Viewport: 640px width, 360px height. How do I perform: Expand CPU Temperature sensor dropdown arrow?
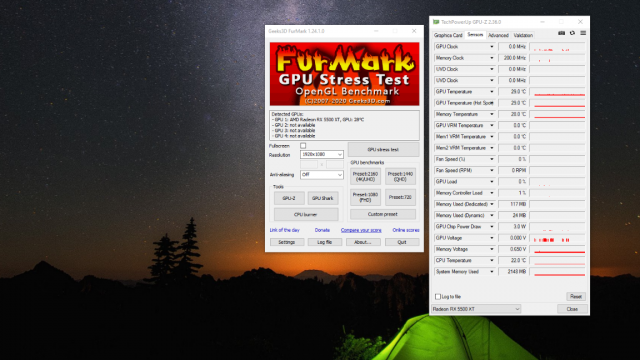491,260
